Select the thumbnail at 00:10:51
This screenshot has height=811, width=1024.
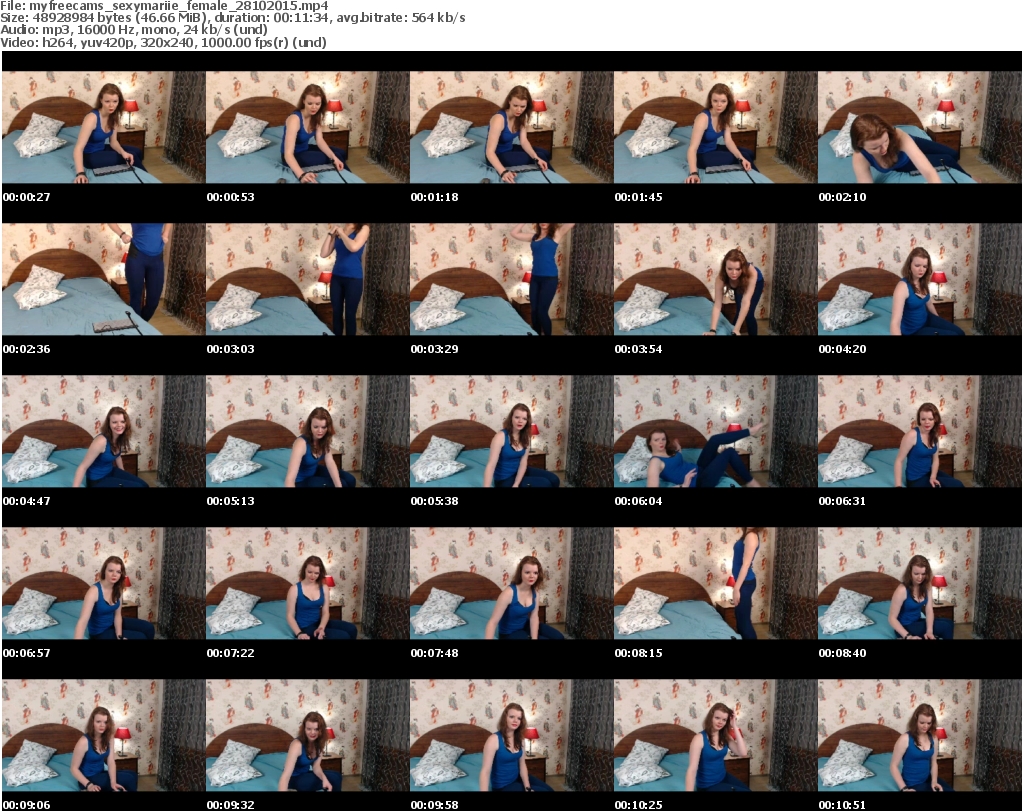pos(920,736)
